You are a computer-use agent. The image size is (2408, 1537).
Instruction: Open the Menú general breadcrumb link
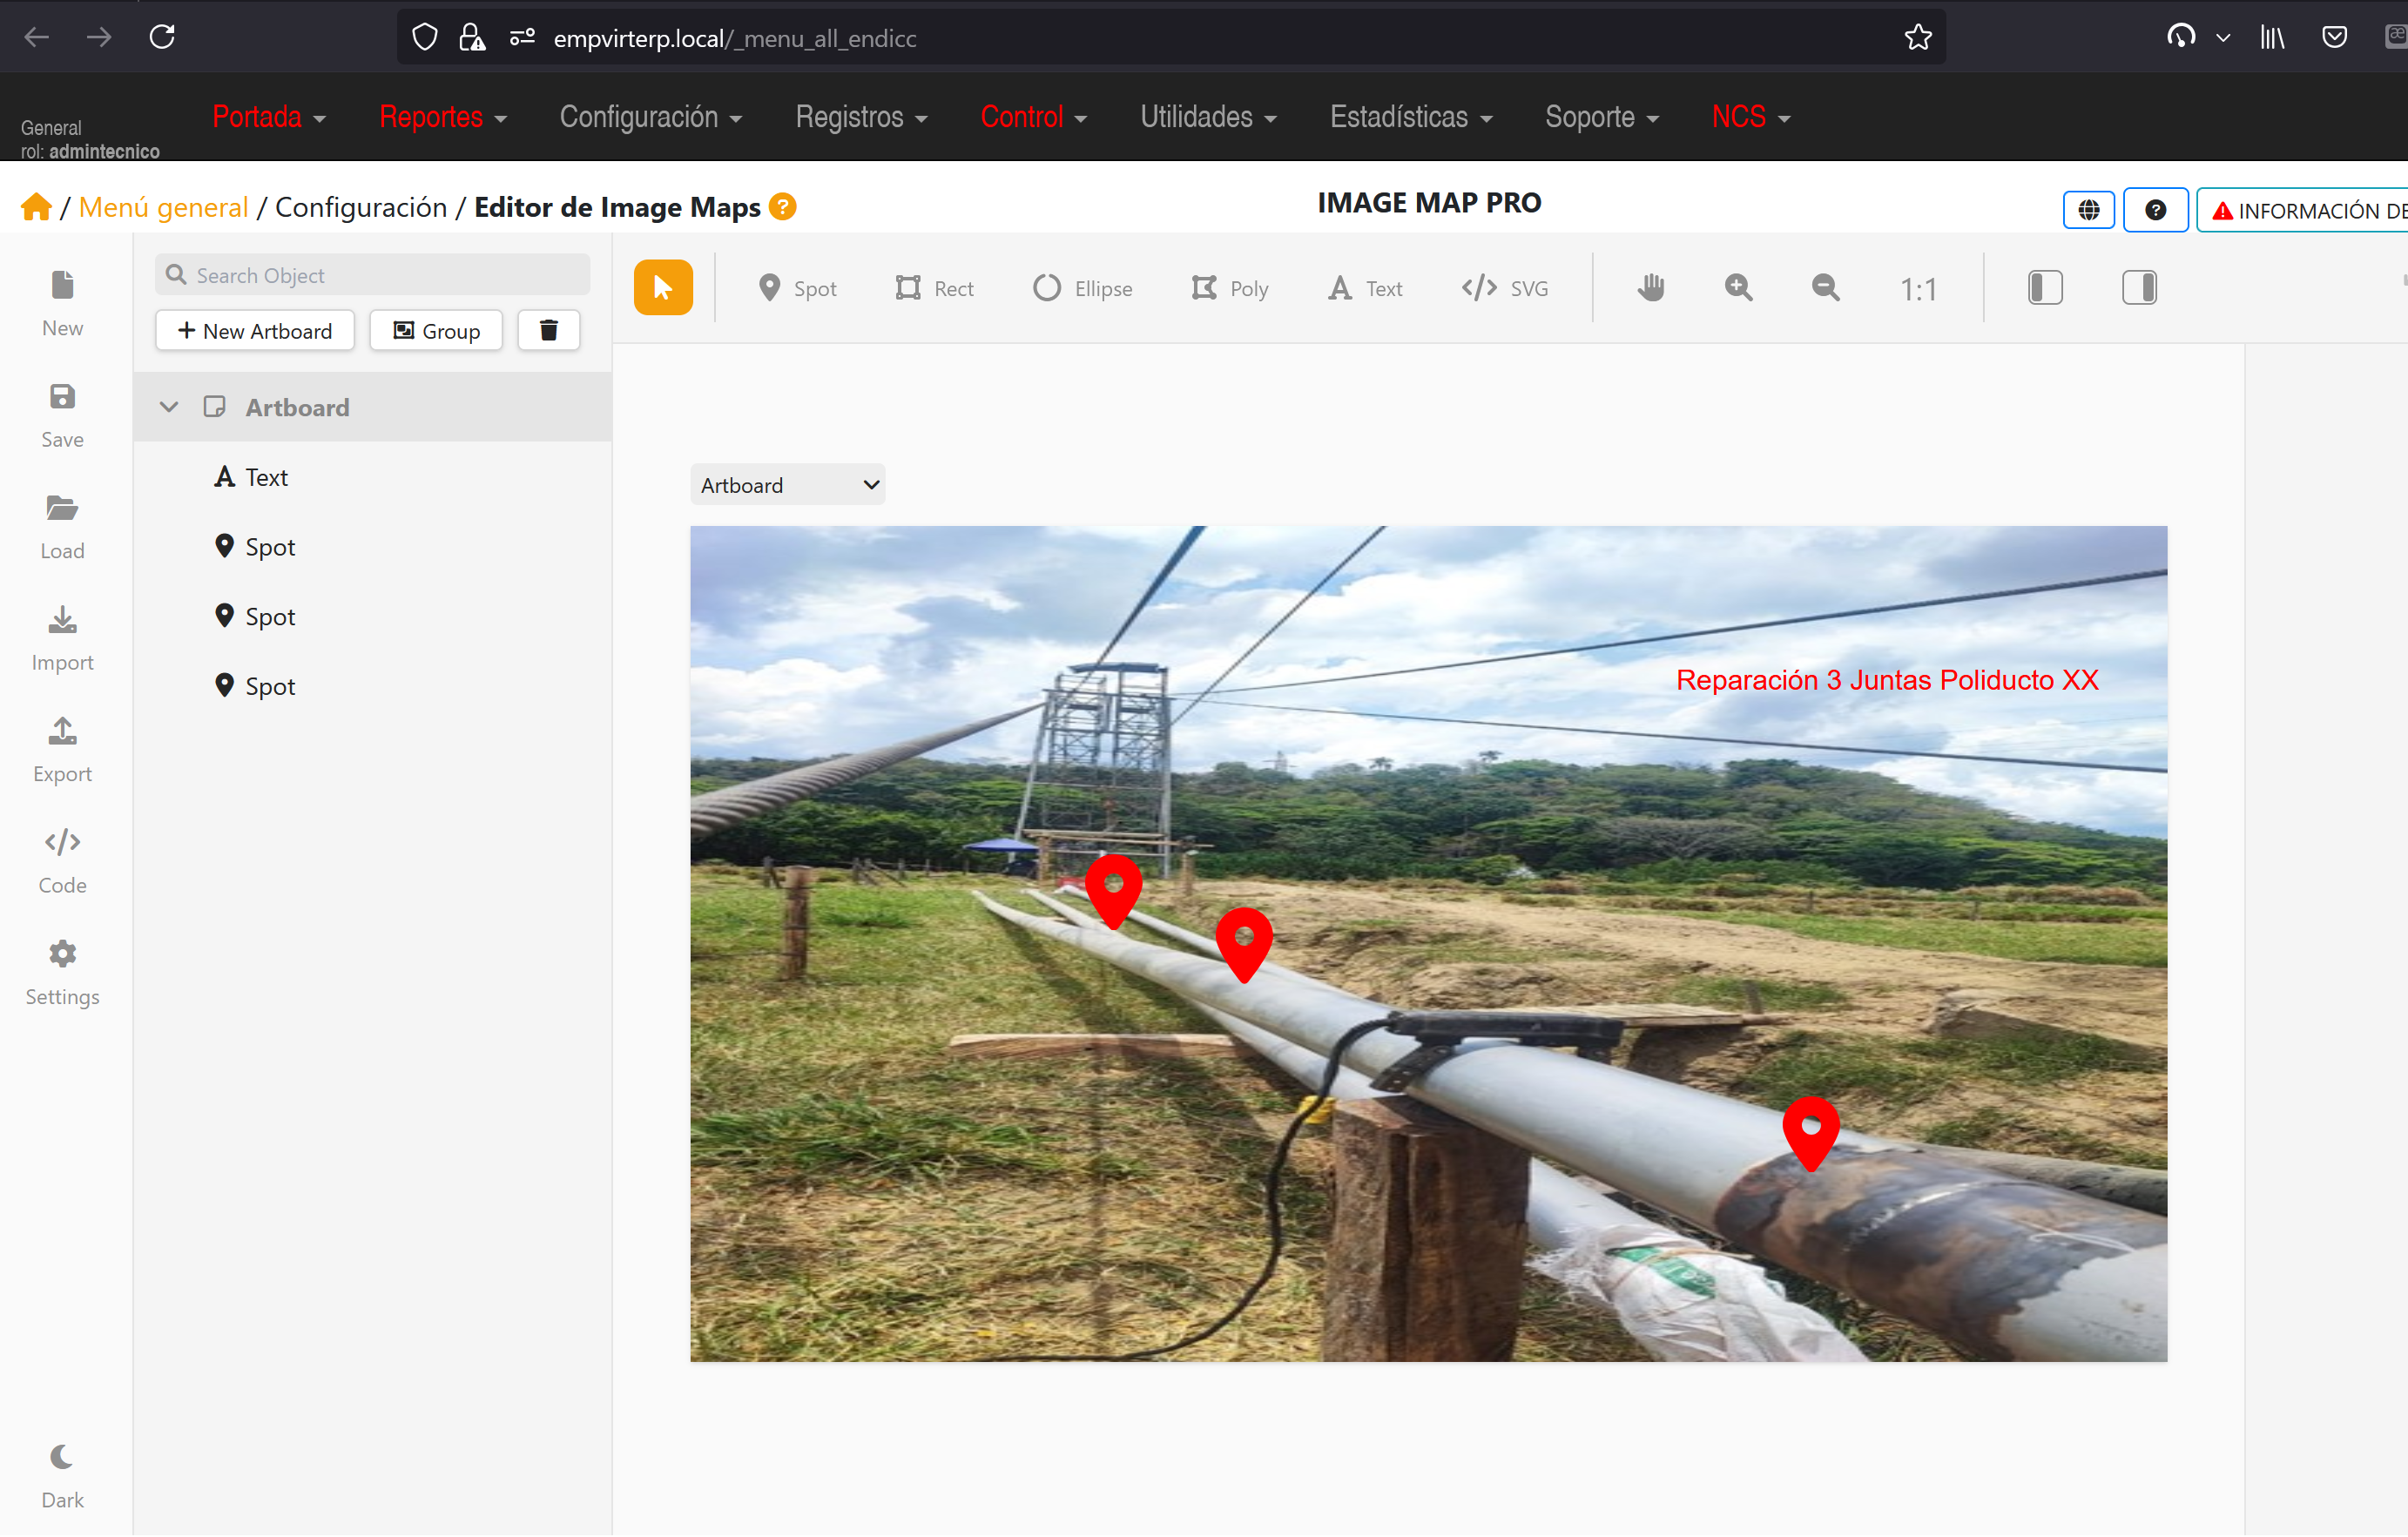click(163, 207)
